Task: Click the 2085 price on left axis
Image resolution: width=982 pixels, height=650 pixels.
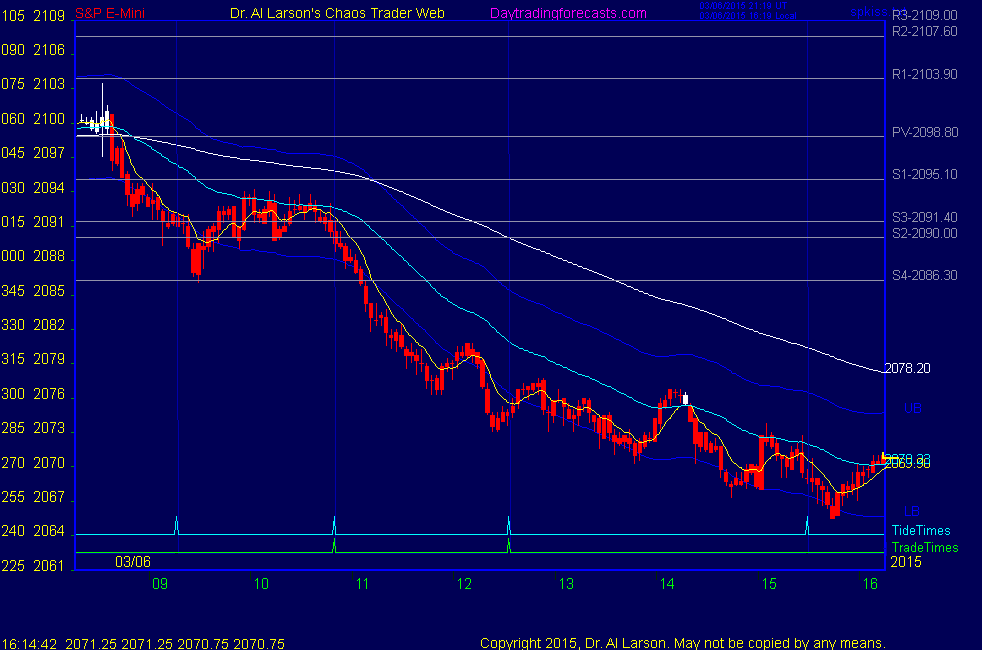Action: tap(49, 291)
